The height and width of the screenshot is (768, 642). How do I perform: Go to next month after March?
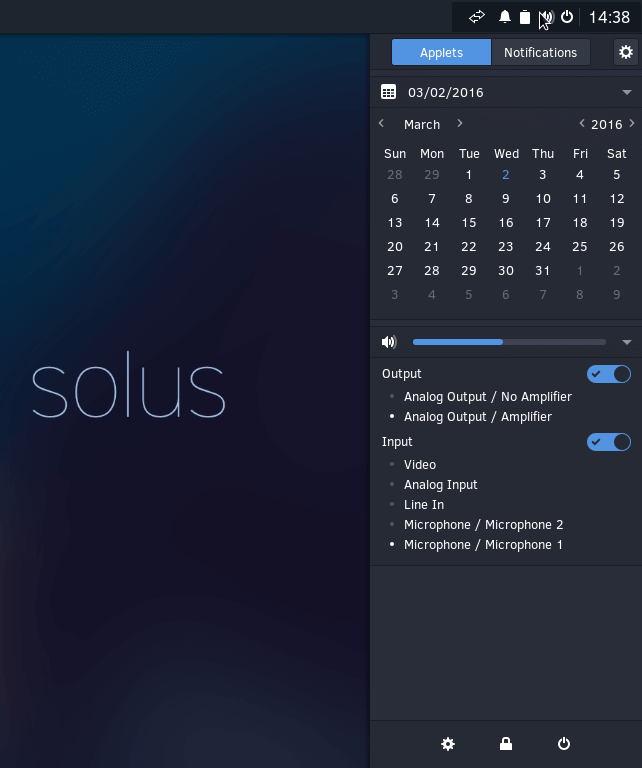click(x=459, y=123)
